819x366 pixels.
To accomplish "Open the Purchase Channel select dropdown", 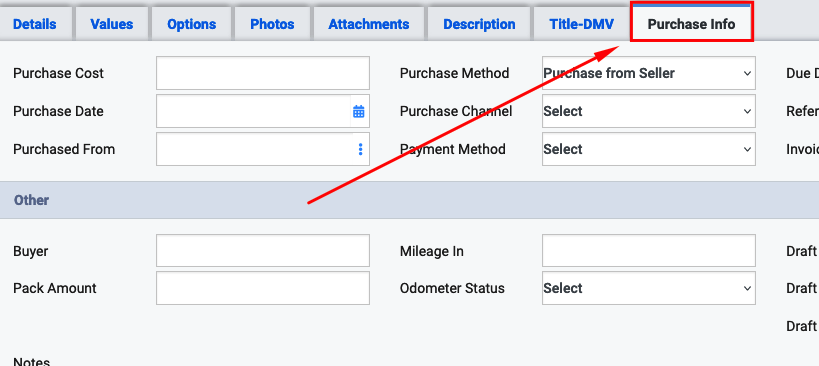I will [649, 111].
